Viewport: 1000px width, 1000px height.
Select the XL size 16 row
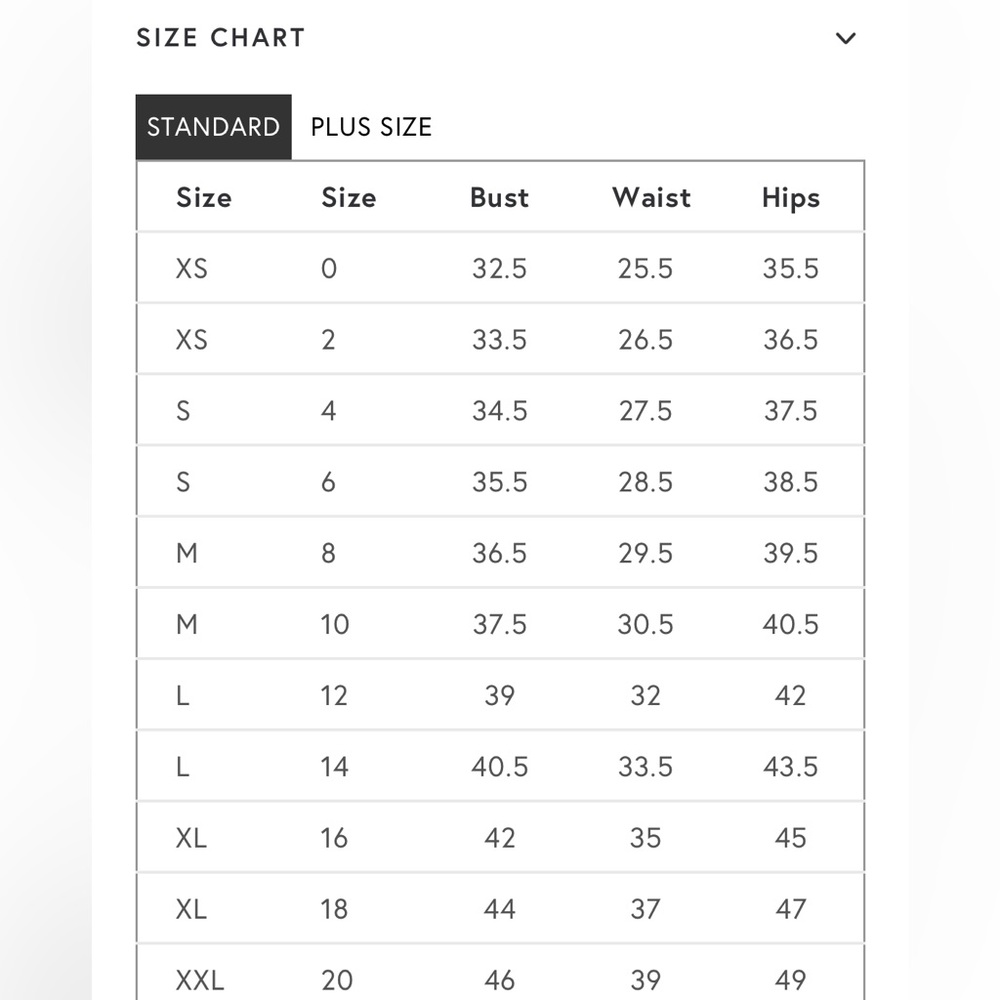point(501,837)
